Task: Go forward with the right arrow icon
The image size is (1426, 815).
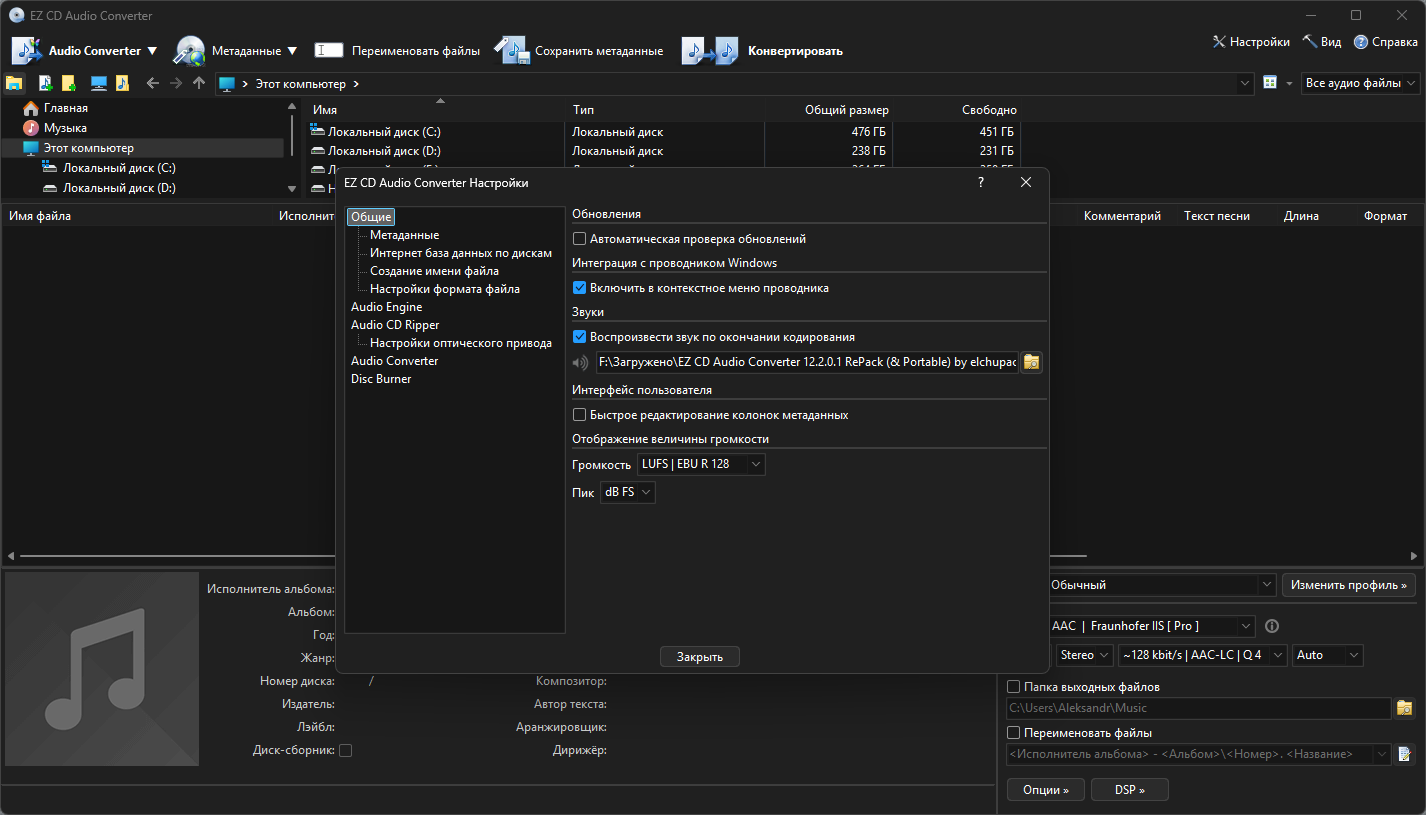Action: pyautogui.click(x=176, y=83)
